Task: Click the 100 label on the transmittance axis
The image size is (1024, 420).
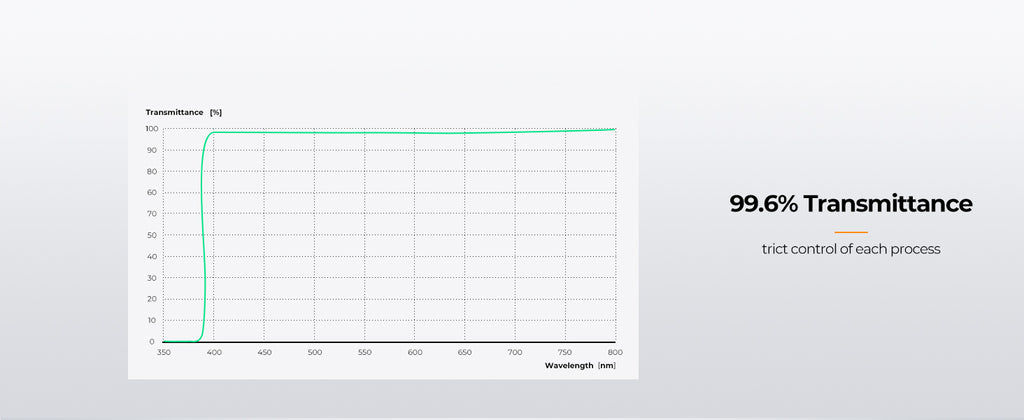Action: click(x=150, y=129)
